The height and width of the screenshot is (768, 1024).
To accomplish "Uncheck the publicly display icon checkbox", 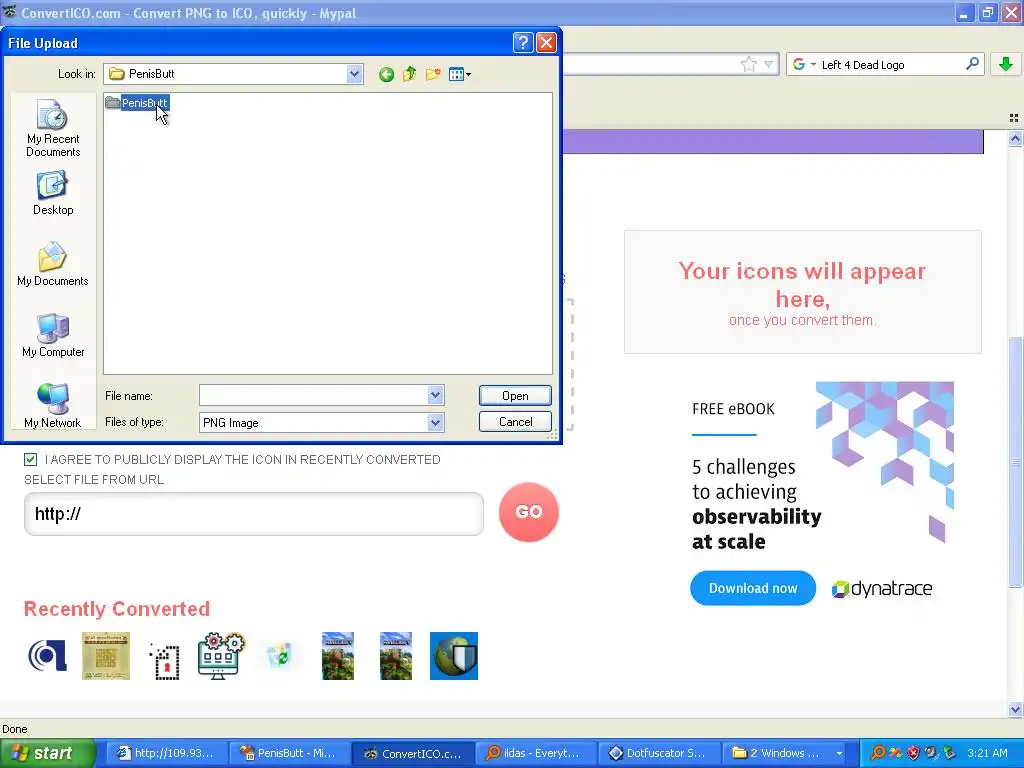I will [31, 460].
